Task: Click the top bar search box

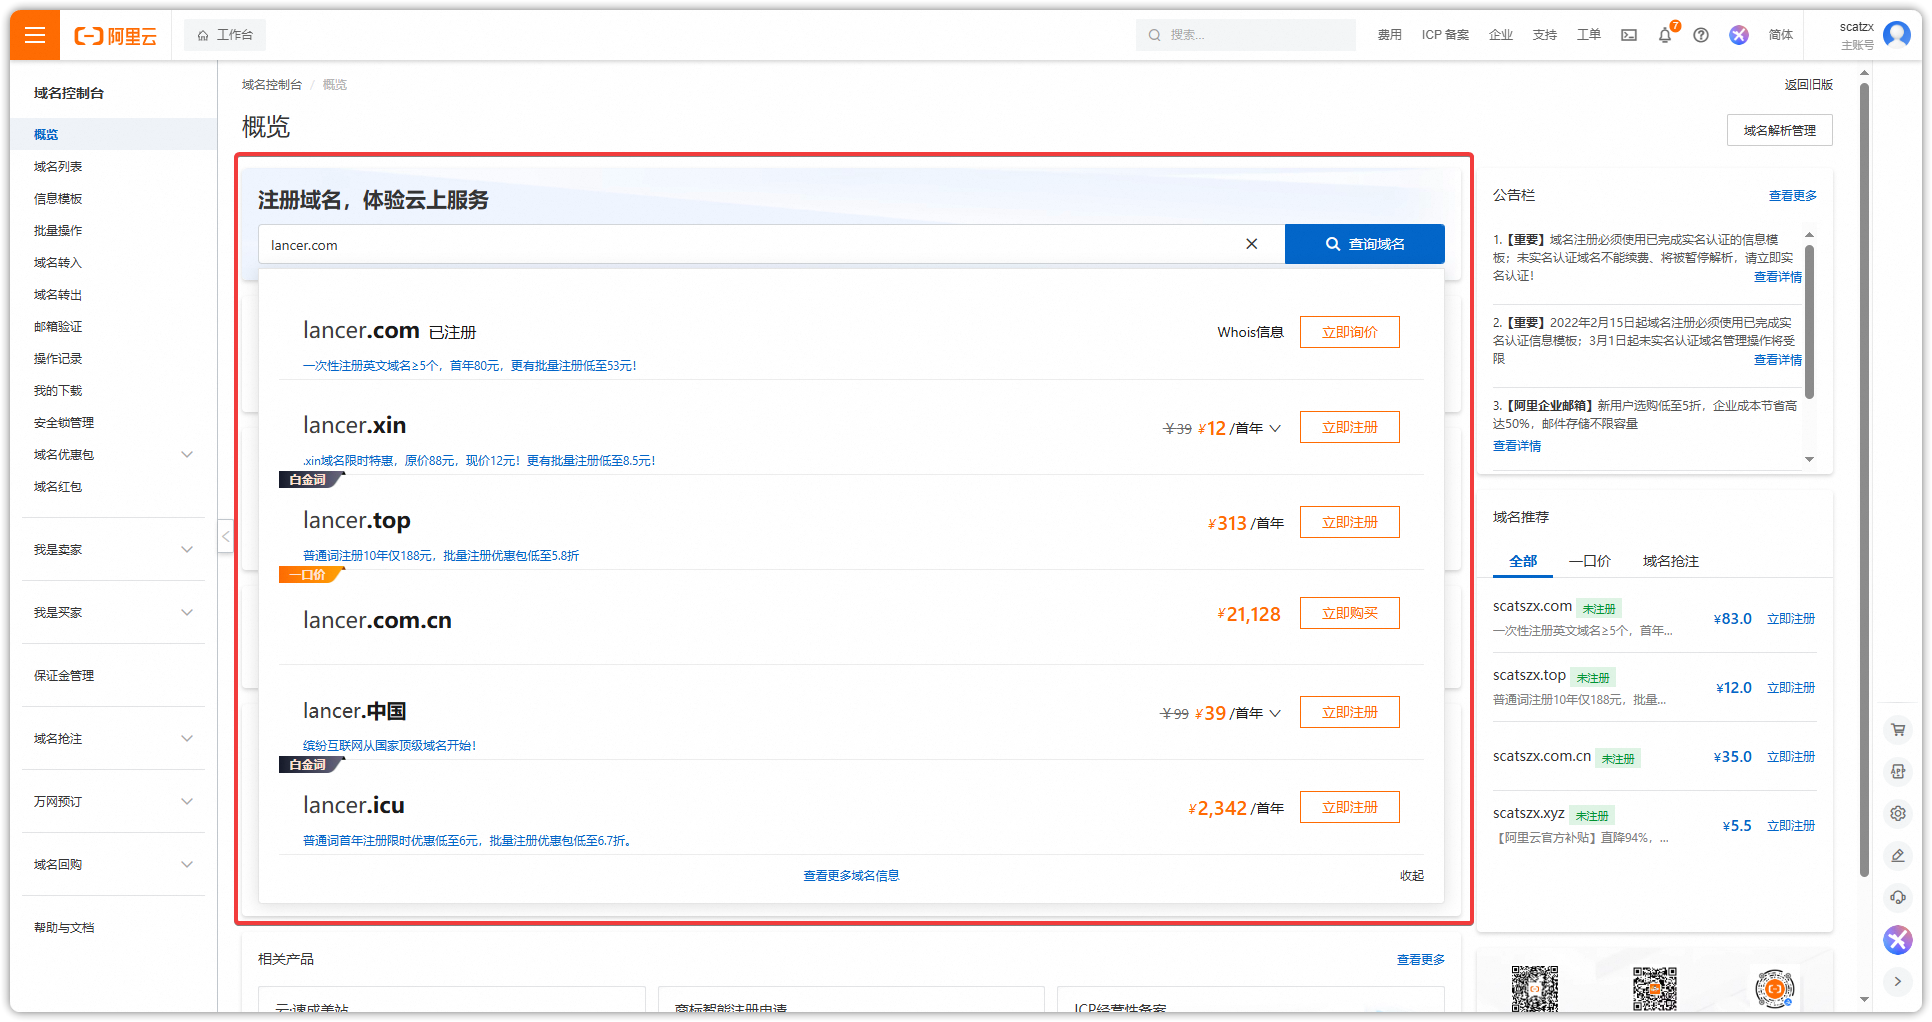Action: point(1246,35)
